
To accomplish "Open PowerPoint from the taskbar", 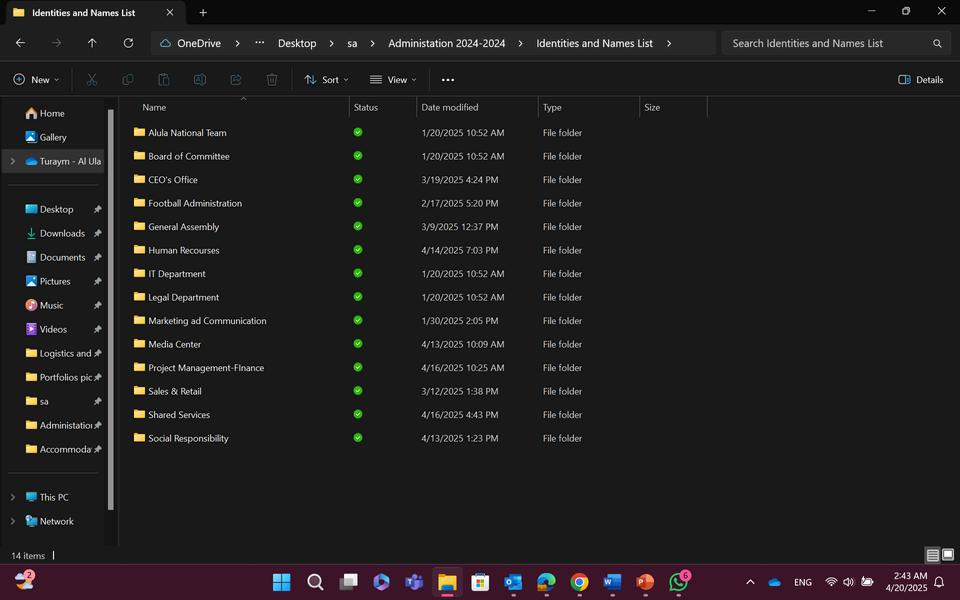I will [x=645, y=582].
